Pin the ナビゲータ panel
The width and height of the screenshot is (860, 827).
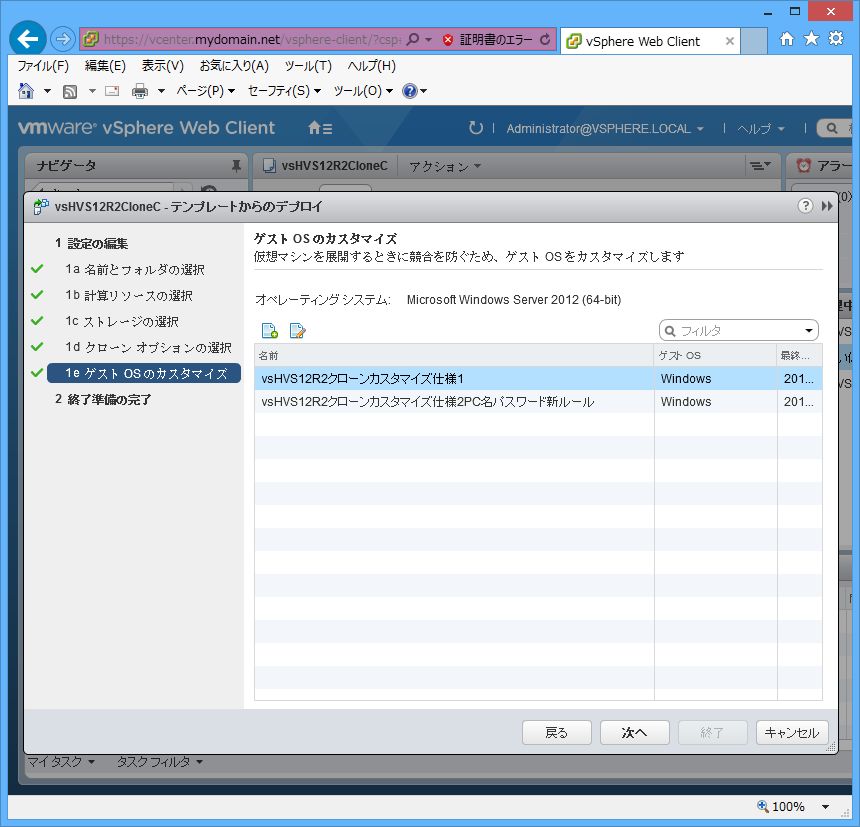236,166
